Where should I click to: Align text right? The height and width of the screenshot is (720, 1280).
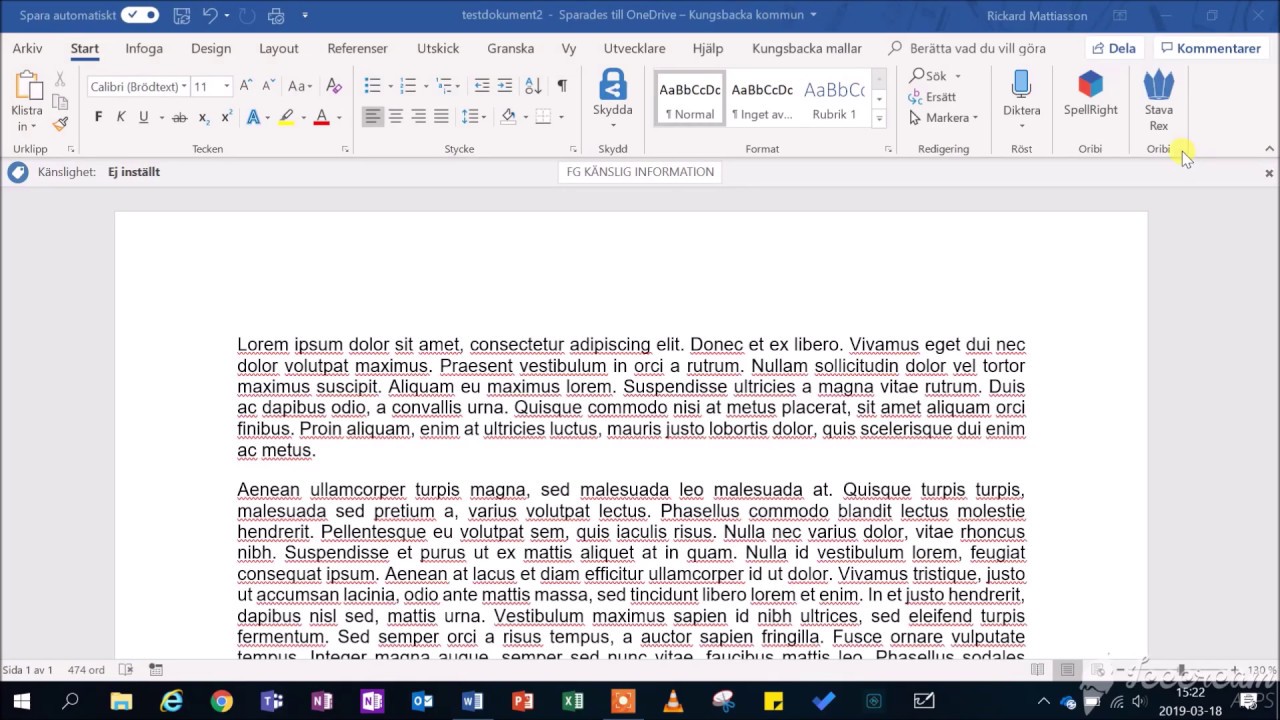pos(418,117)
